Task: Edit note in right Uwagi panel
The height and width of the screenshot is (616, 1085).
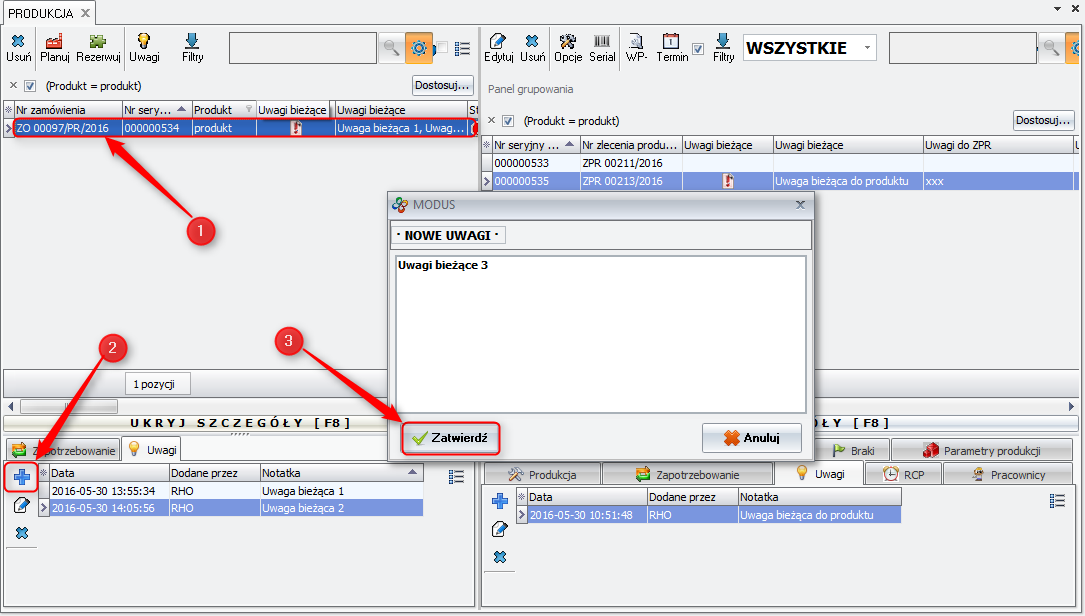Action: click(x=500, y=529)
